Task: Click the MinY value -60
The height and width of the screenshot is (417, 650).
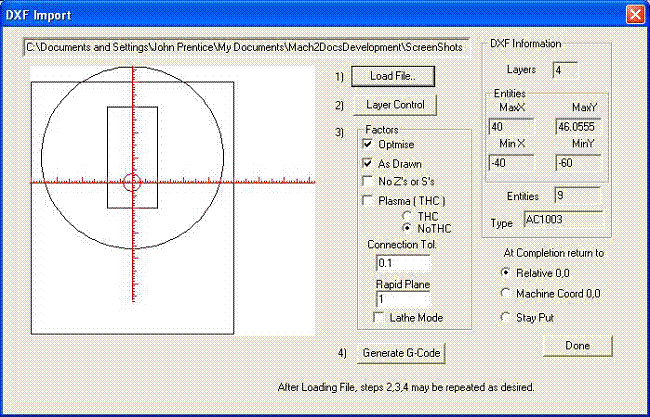Action: (x=578, y=163)
